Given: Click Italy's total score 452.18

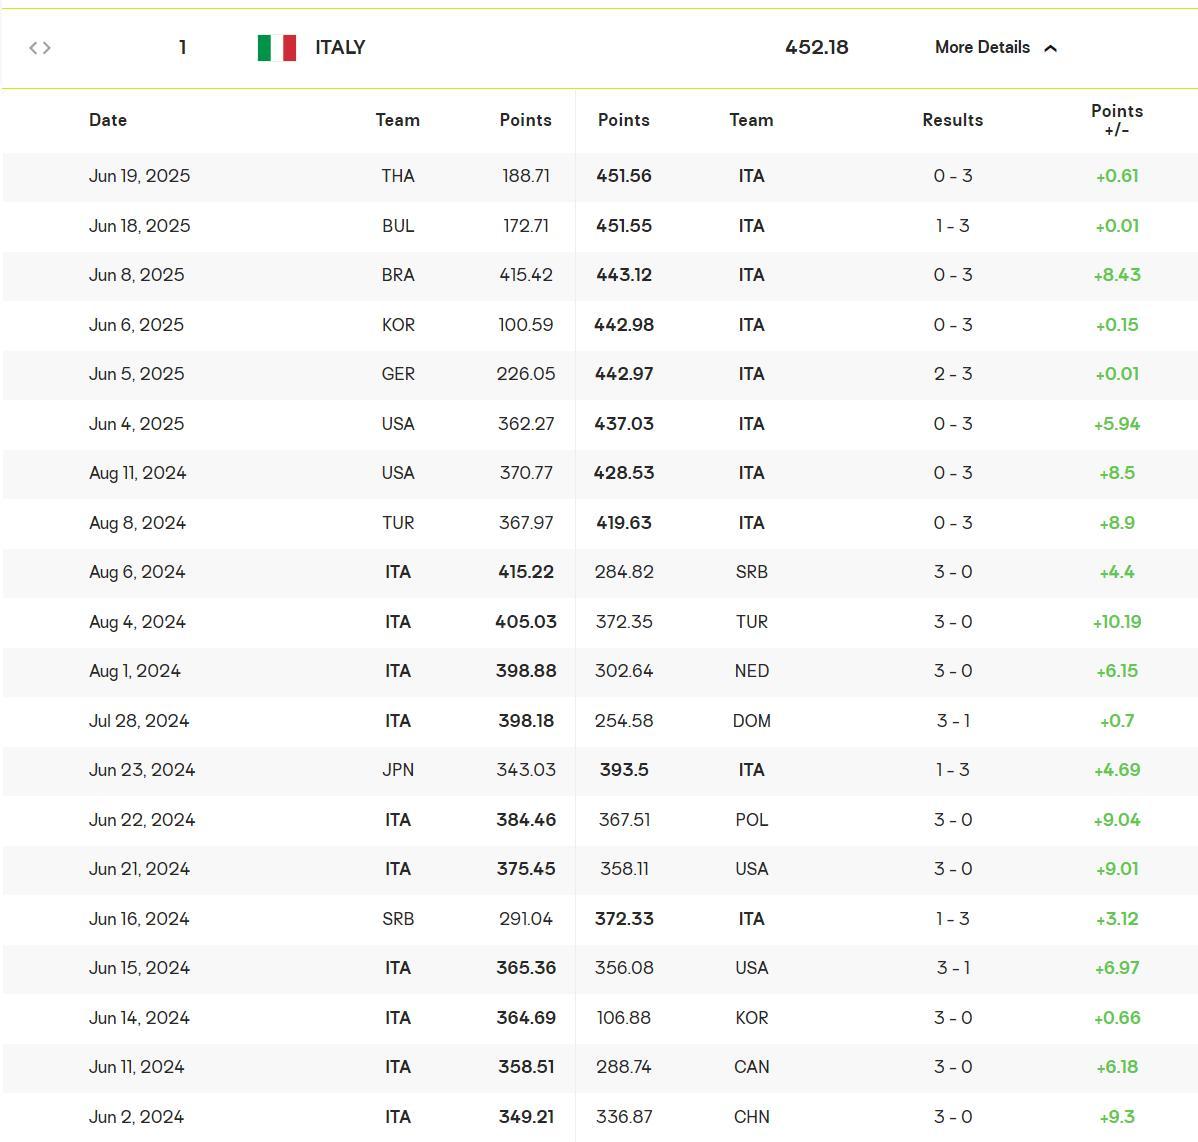Looking at the screenshot, I should (816, 48).
